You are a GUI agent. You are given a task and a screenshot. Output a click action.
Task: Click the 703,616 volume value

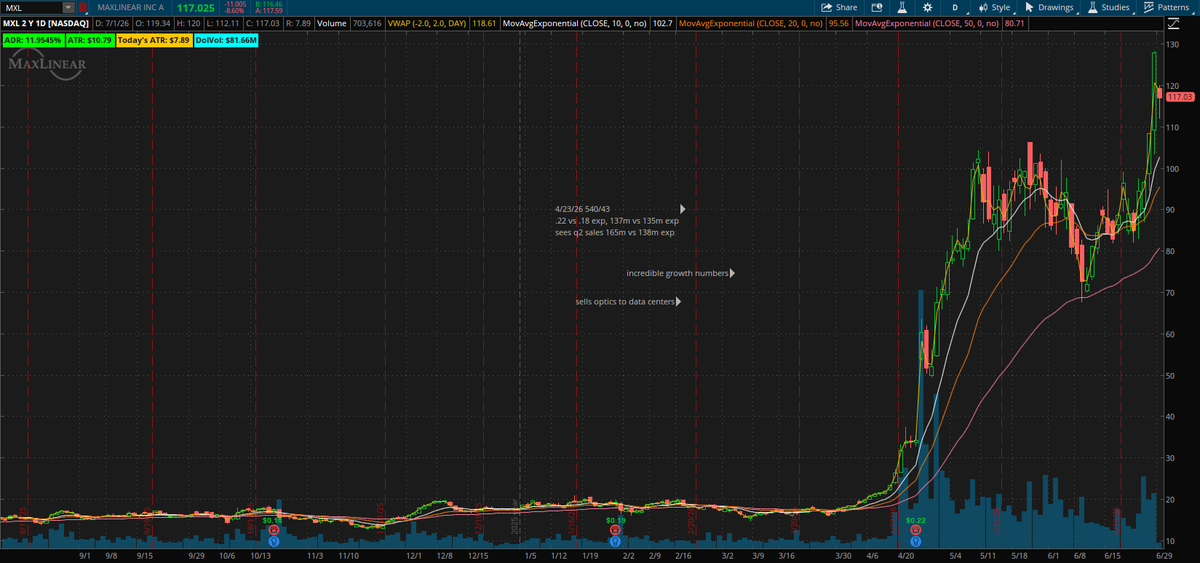pos(369,21)
